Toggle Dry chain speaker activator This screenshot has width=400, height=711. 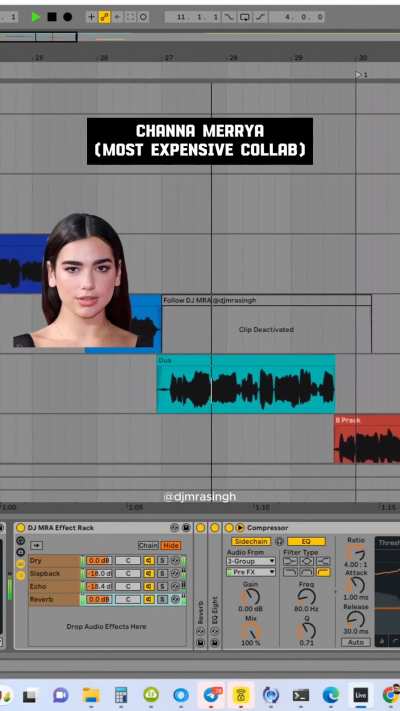pos(149,560)
